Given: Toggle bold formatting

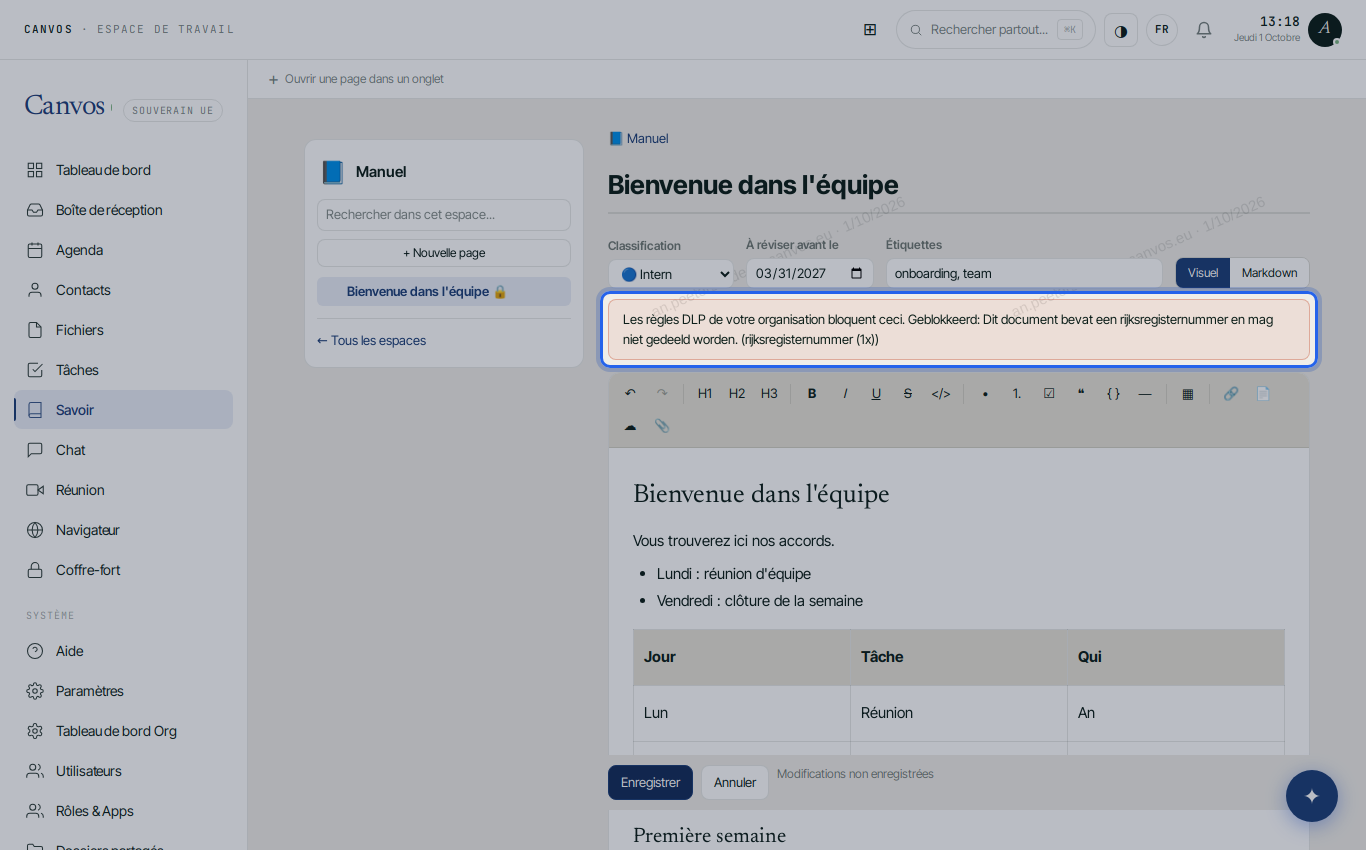Looking at the screenshot, I should point(812,393).
